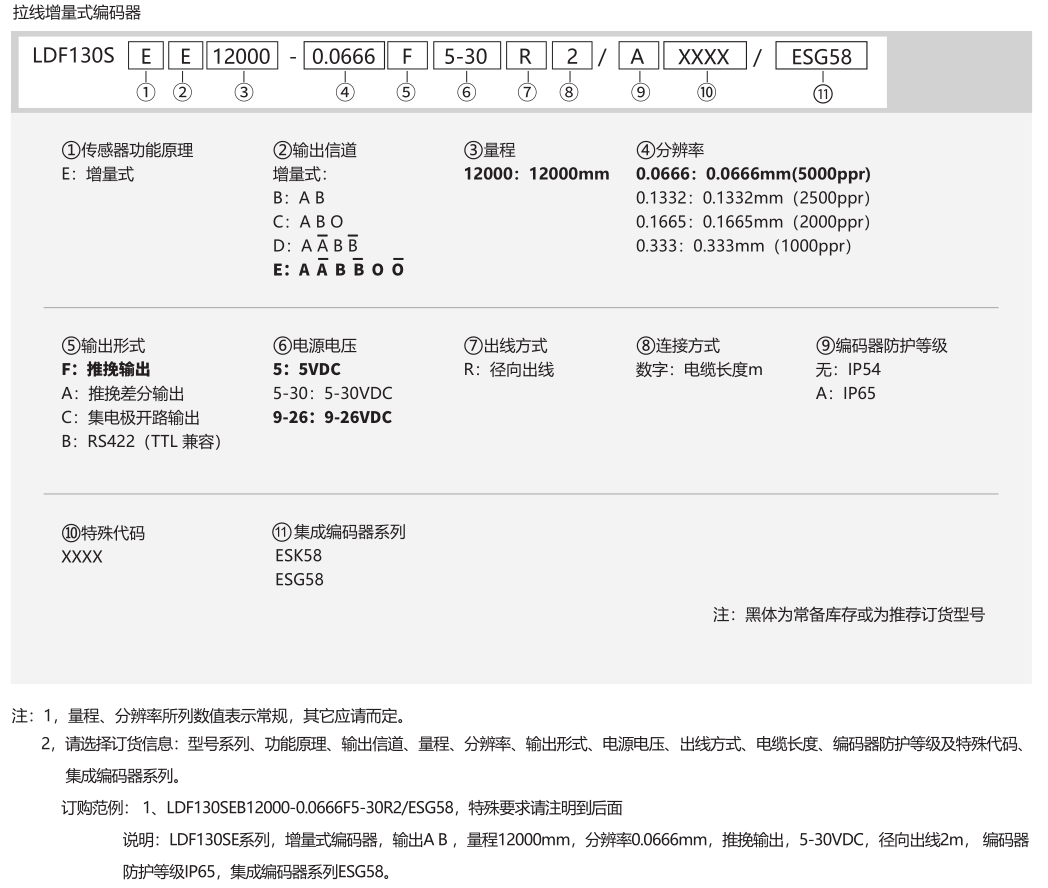Click the ESG58 box in the model code
The image size is (1048, 888).
pos(821,56)
